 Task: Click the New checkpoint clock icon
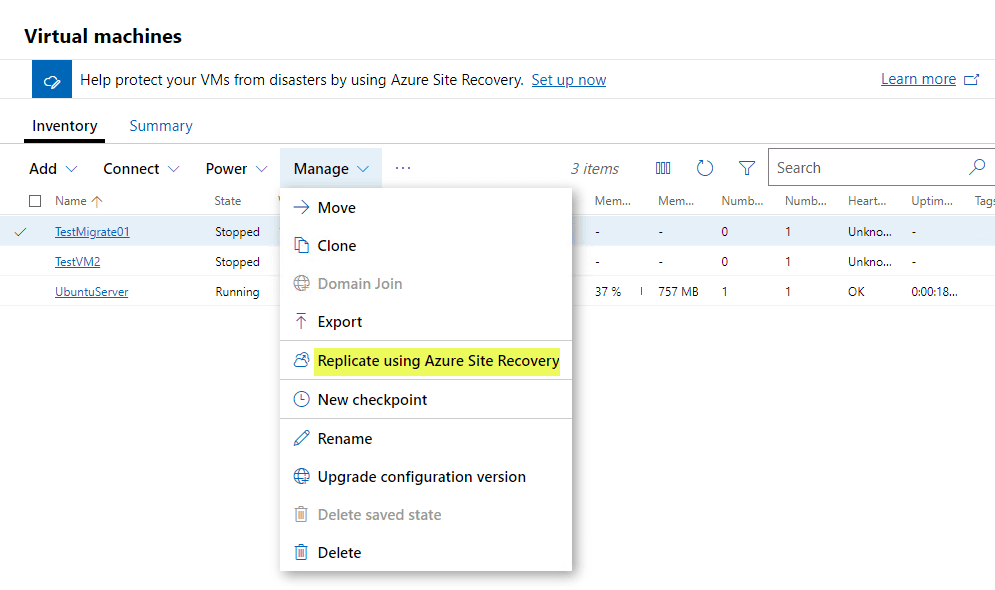tap(301, 400)
